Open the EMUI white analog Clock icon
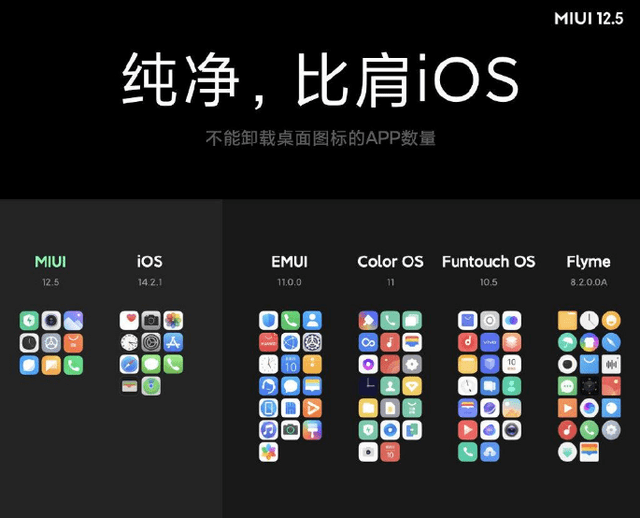 (269, 364)
